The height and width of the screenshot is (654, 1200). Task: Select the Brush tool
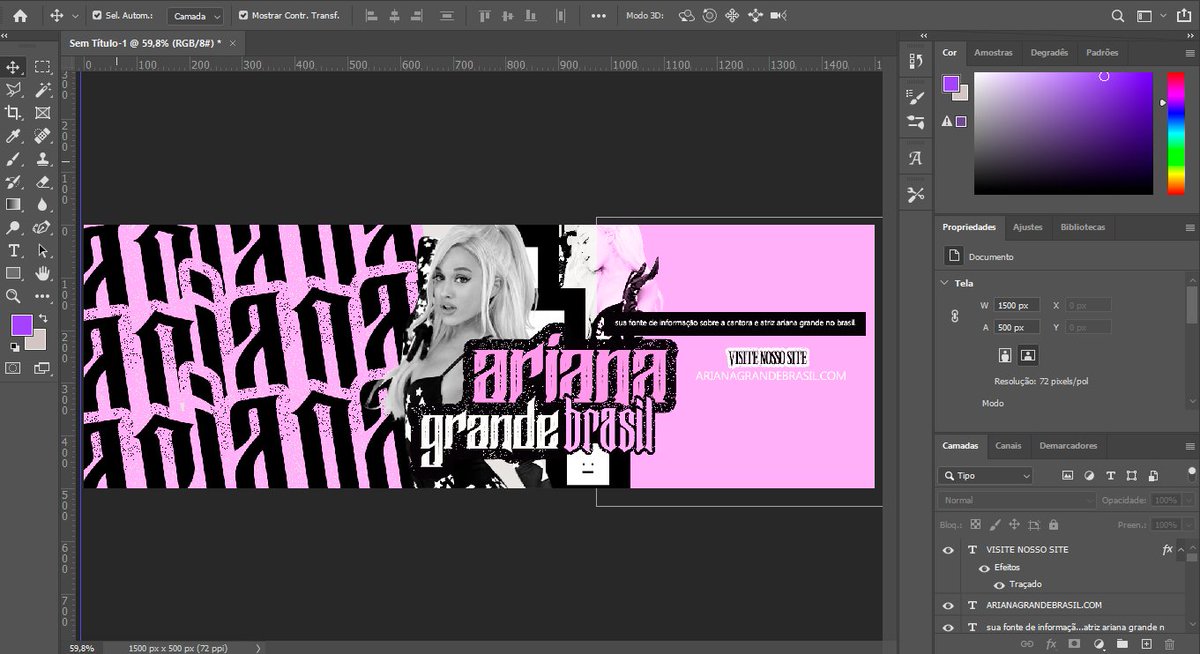13,159
